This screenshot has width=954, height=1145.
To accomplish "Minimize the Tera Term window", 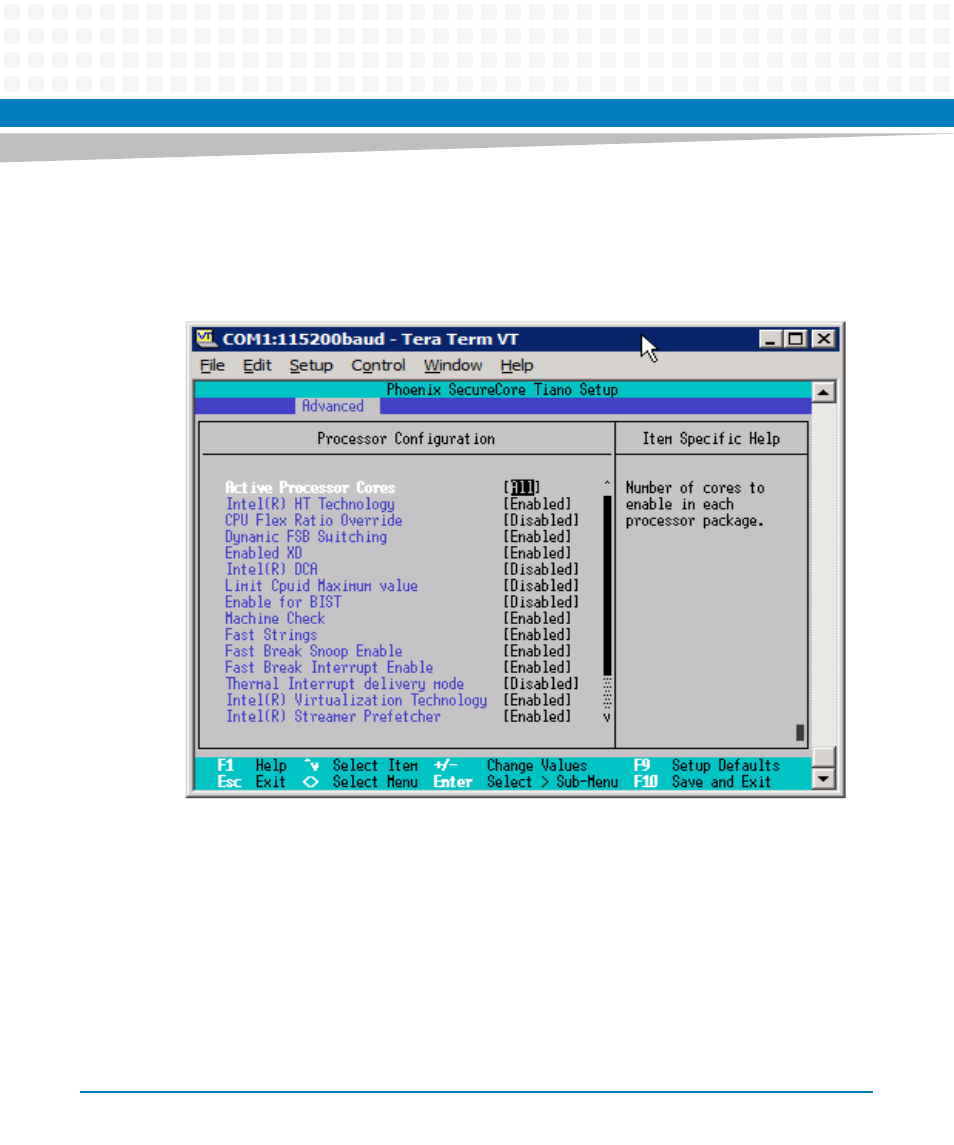I will (769, 339).
